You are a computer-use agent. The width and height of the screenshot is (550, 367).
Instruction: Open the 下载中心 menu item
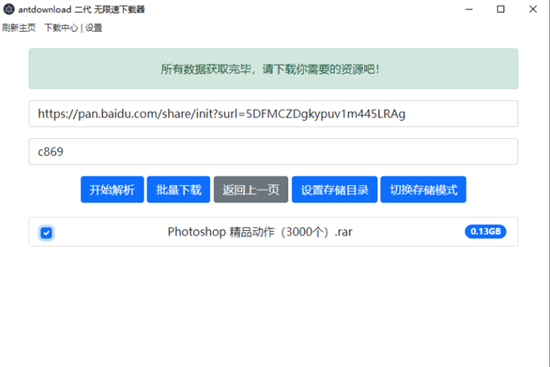[x=61, y=28]
